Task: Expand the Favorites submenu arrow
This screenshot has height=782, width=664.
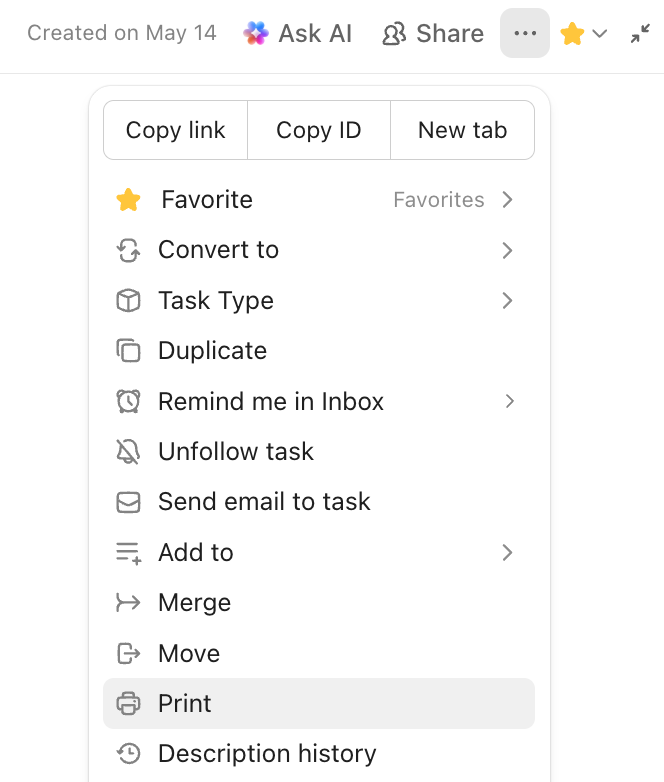Action: coord(507,200)
